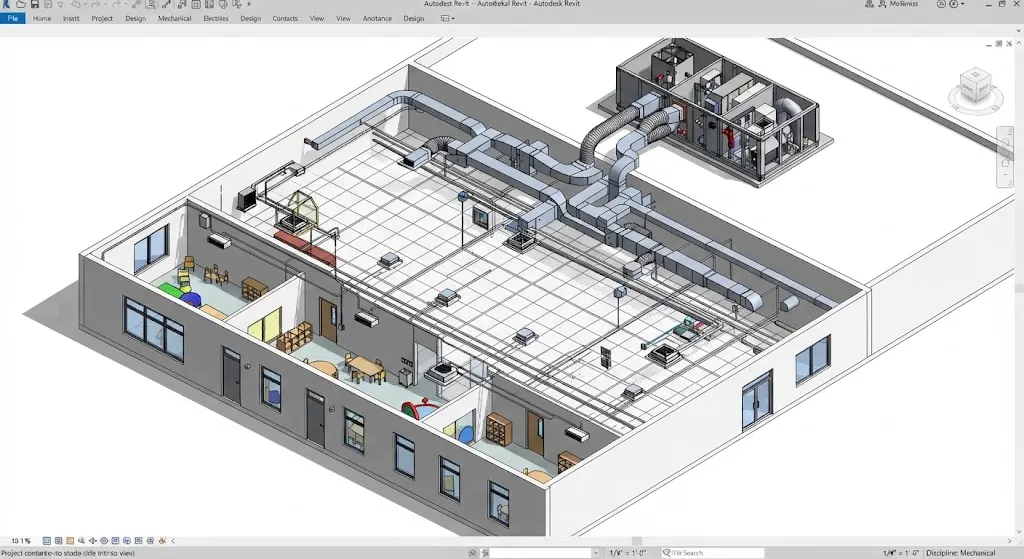The height and width of the screenshot is (559, 1024).
Task: Open the Project ribbon tab
Action: (102, 18)
